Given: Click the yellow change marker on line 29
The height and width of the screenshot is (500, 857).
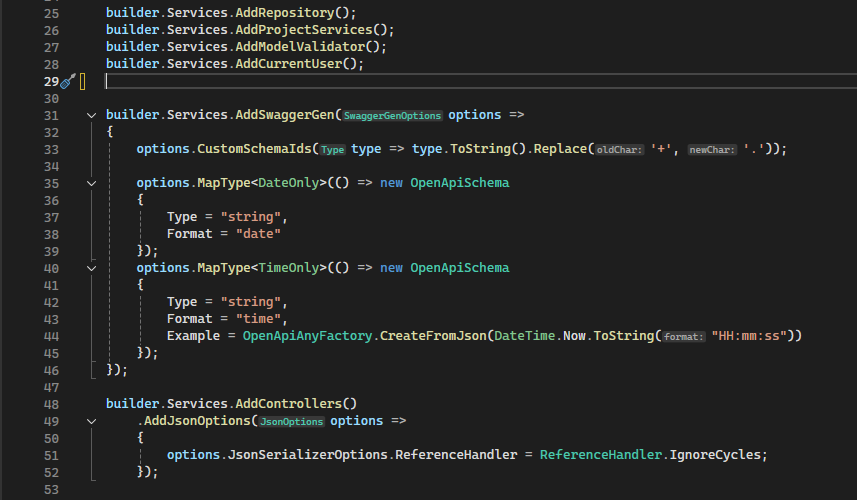Looking at the screenshot, I should [x=83, y=81].
